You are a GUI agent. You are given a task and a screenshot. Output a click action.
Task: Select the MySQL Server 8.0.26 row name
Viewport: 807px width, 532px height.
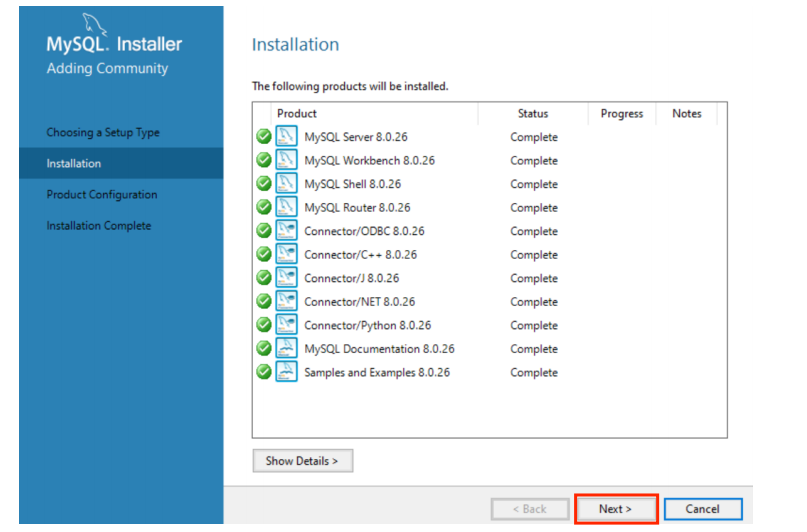(x=356, y=137)
